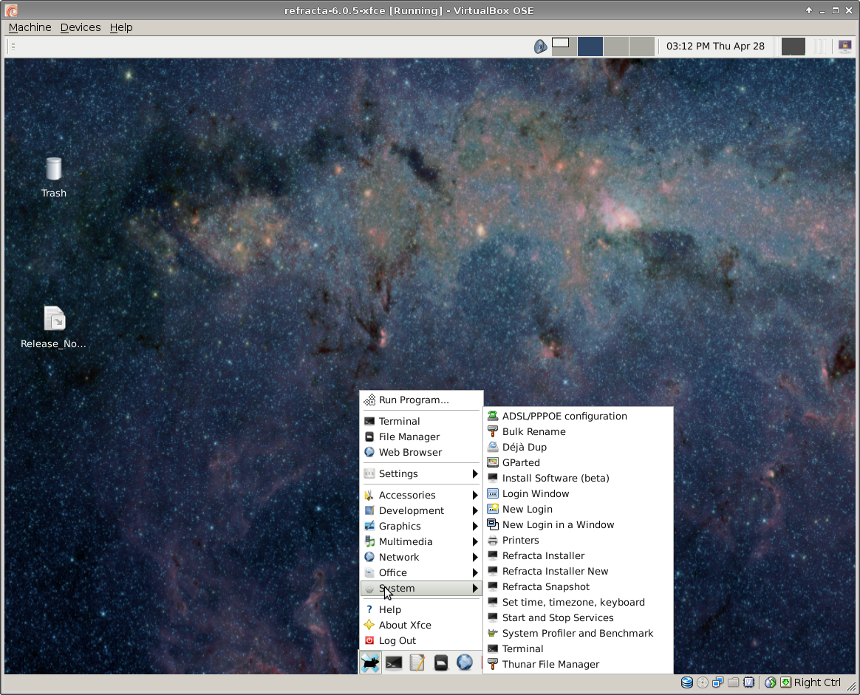Click the VirtualBox hard disk status icon
860x695 pixels.
687,683
